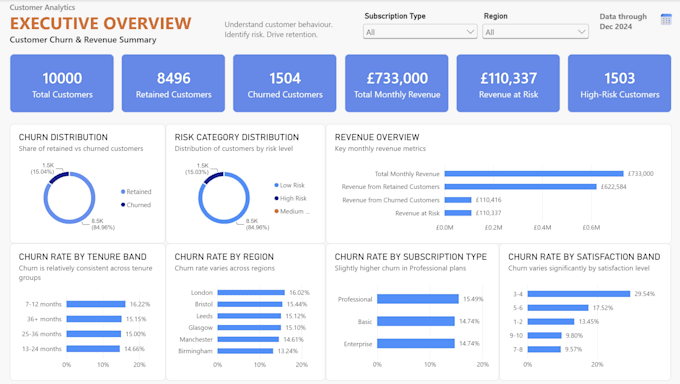Click the Churned legend marker

click(x=123, y=204)
